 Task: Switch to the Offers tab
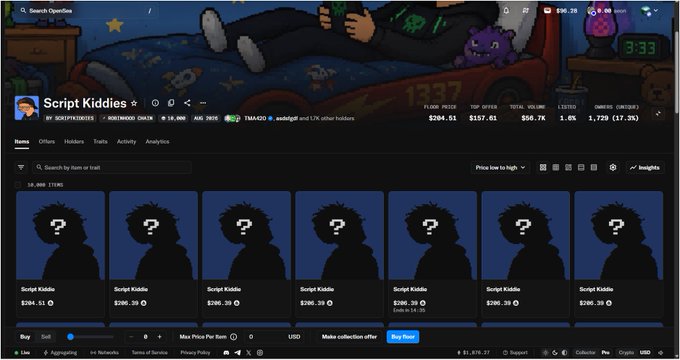tap(47, 141)
